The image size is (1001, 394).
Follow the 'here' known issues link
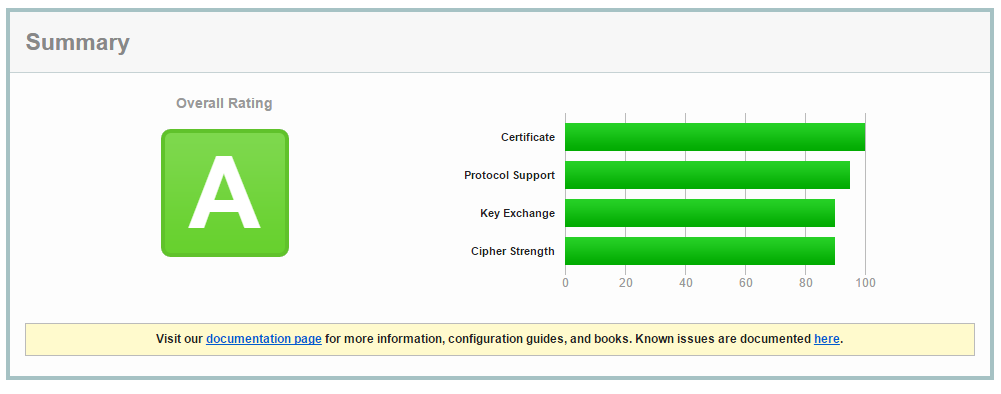[827, 339]
